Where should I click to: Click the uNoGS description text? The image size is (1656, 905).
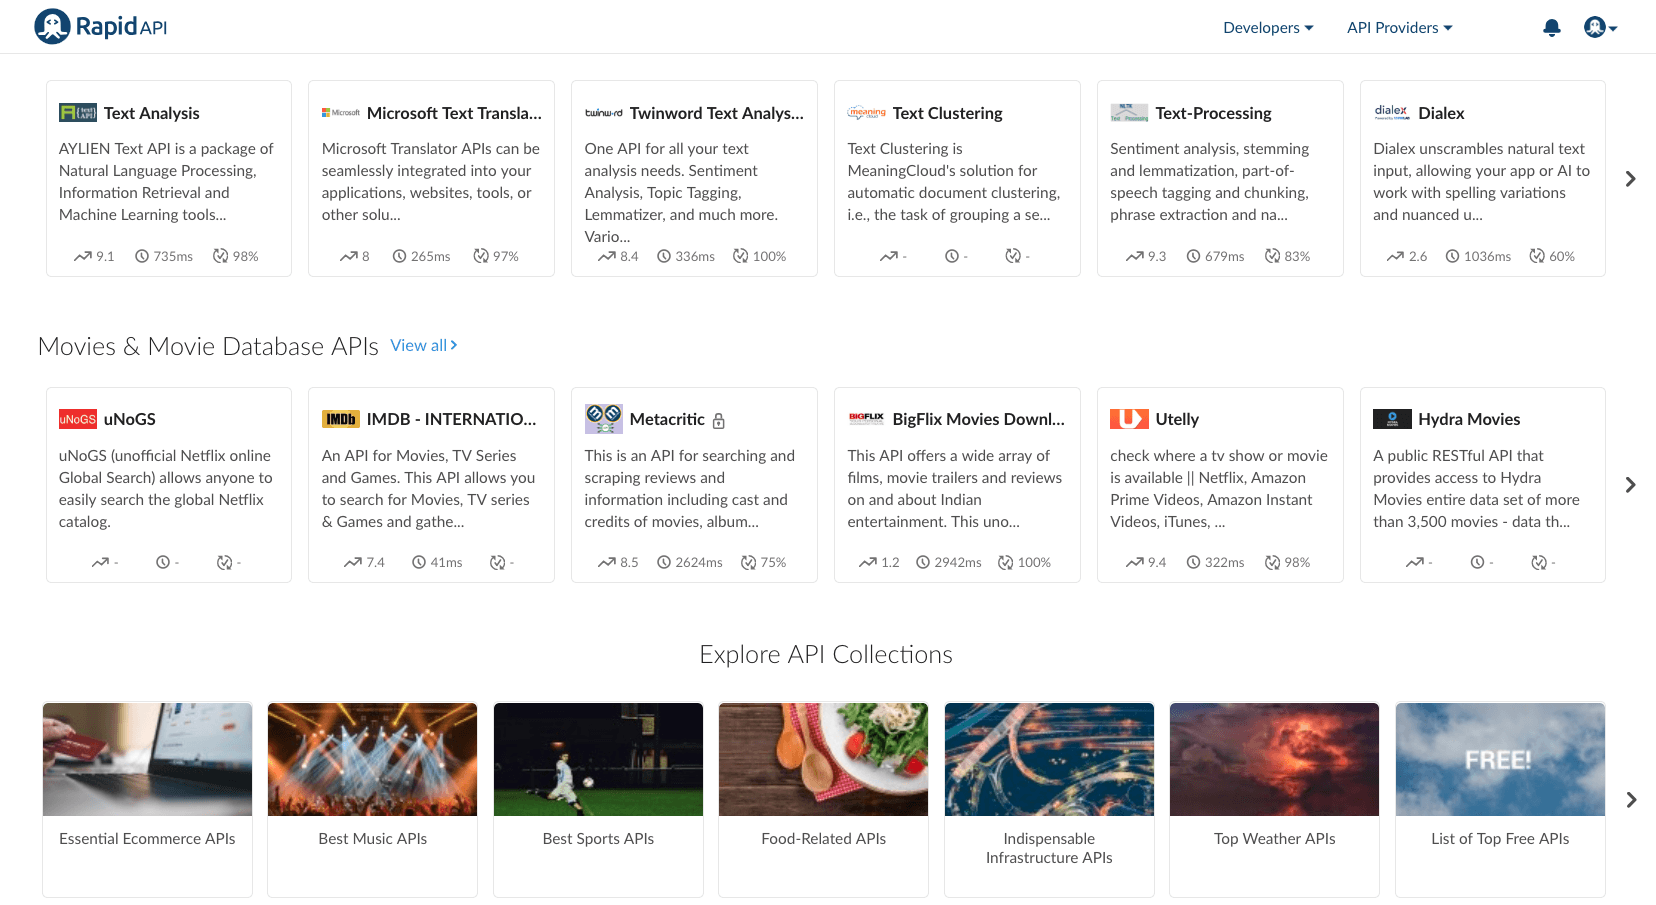click(x=166, y=489)
